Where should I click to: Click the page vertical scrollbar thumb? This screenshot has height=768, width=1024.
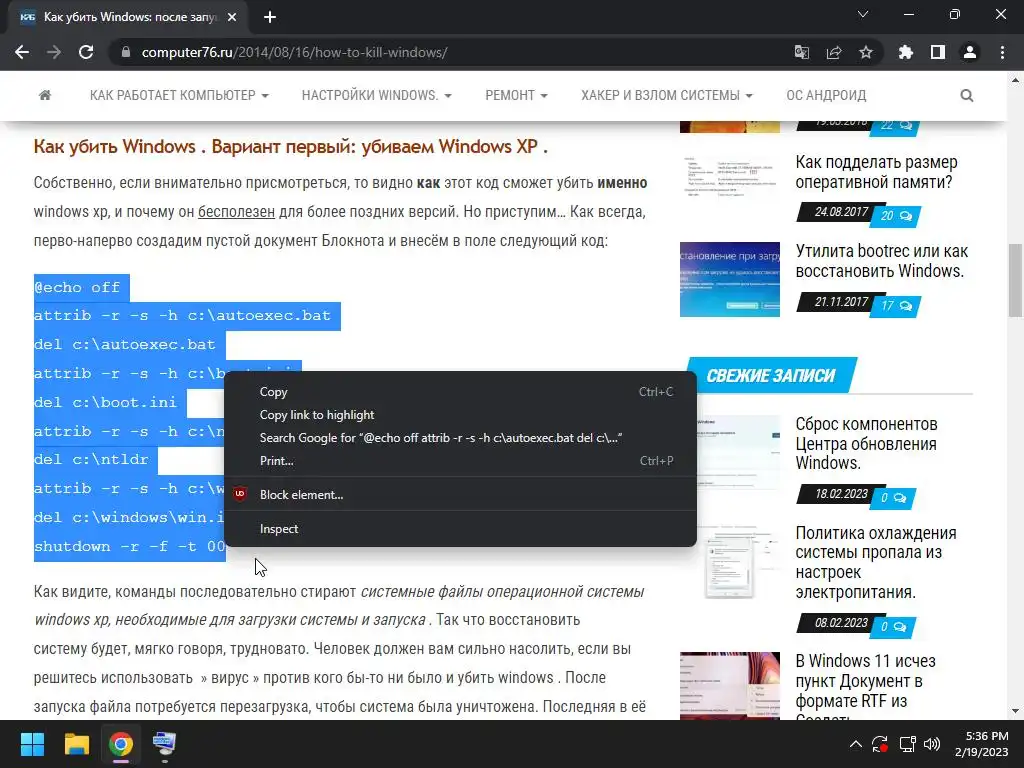pyautogui.click(x=1015, y=279)
